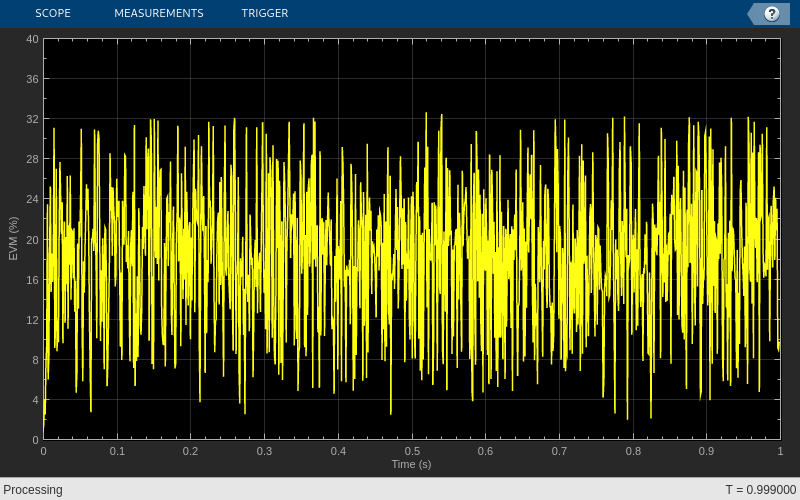The image size is (800, 500).
Task: Click the 0.3 tick label on the time axis
Action: (264, 451)
